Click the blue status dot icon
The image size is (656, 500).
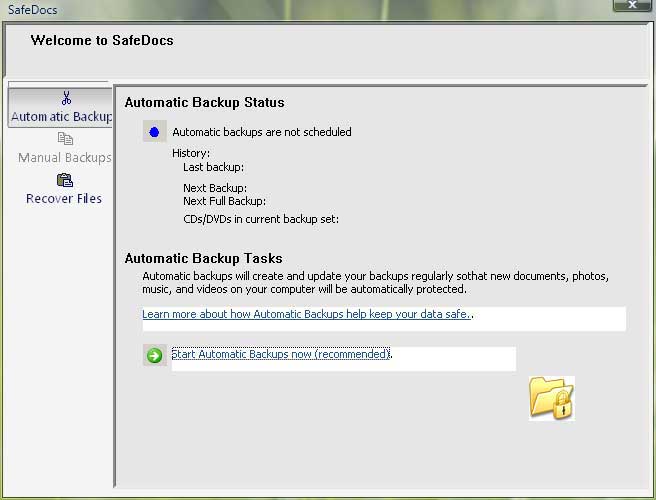point(154,132)
